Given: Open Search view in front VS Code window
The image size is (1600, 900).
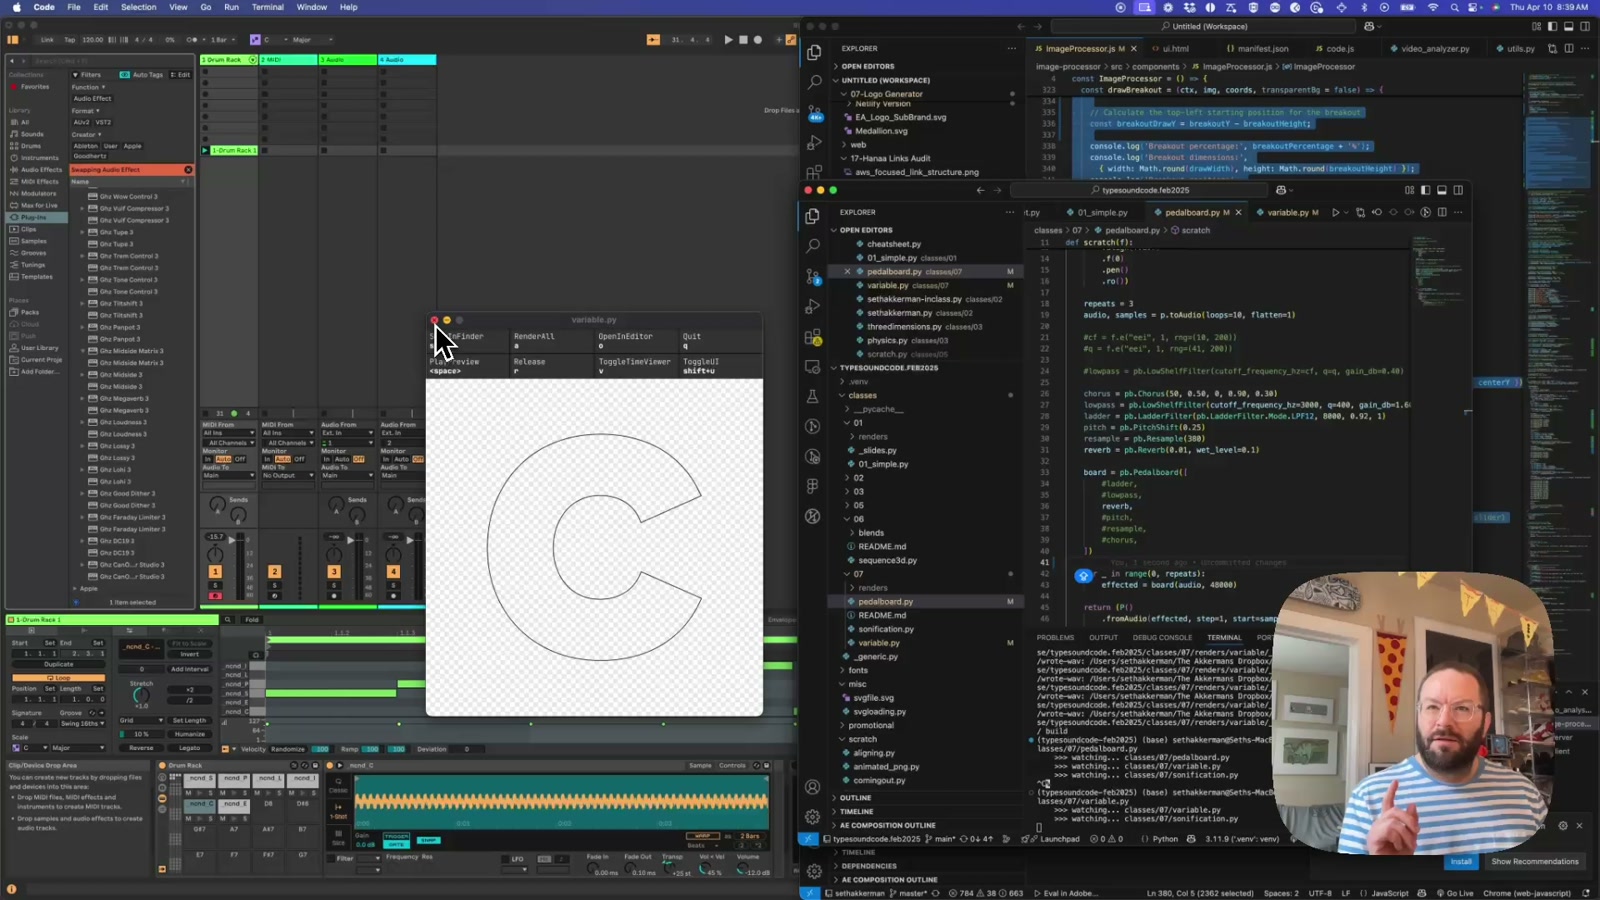Looking at the screenshot, I should click(812, 246).
